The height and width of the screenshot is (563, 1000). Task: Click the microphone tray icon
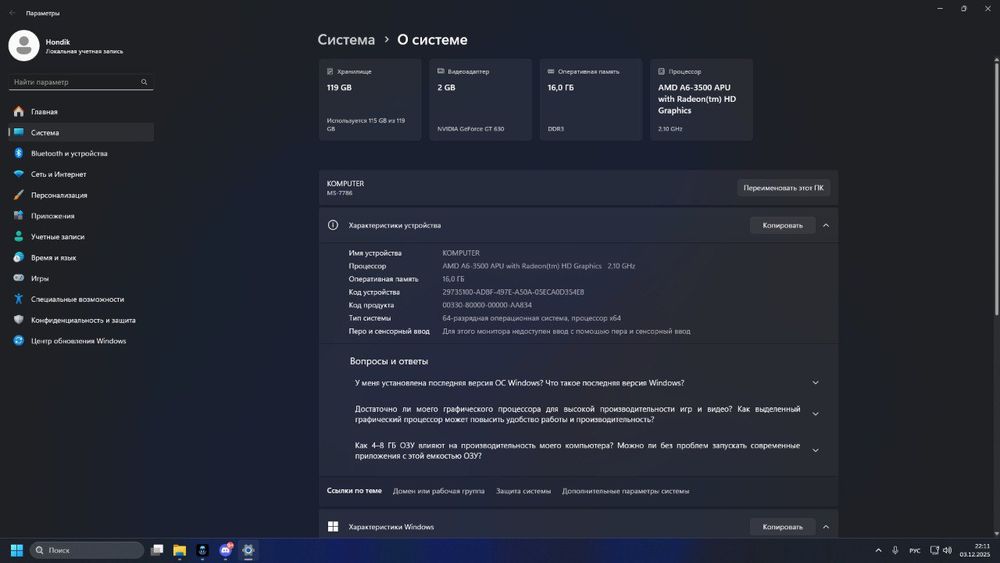(x=895, y=550)
